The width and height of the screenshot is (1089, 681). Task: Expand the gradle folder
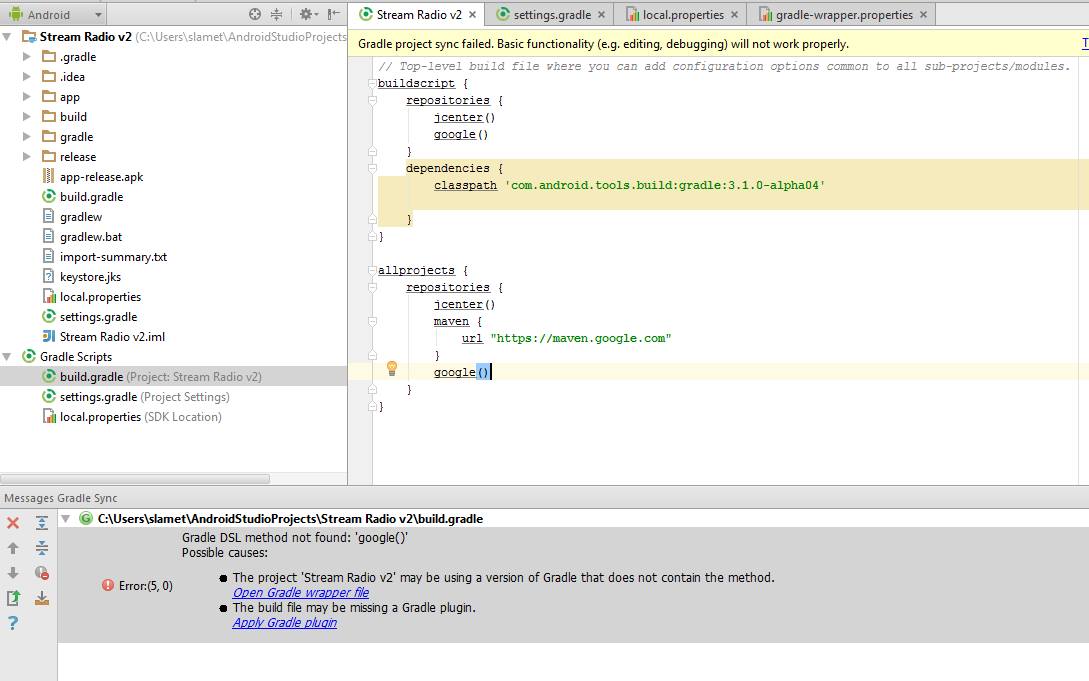(27, 137)
